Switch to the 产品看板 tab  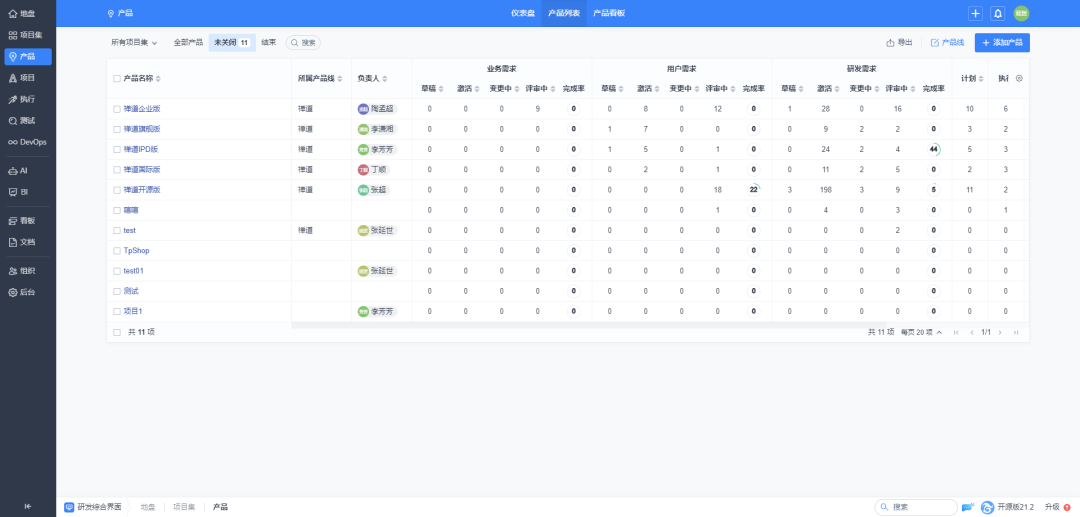[x=609, y=13]
